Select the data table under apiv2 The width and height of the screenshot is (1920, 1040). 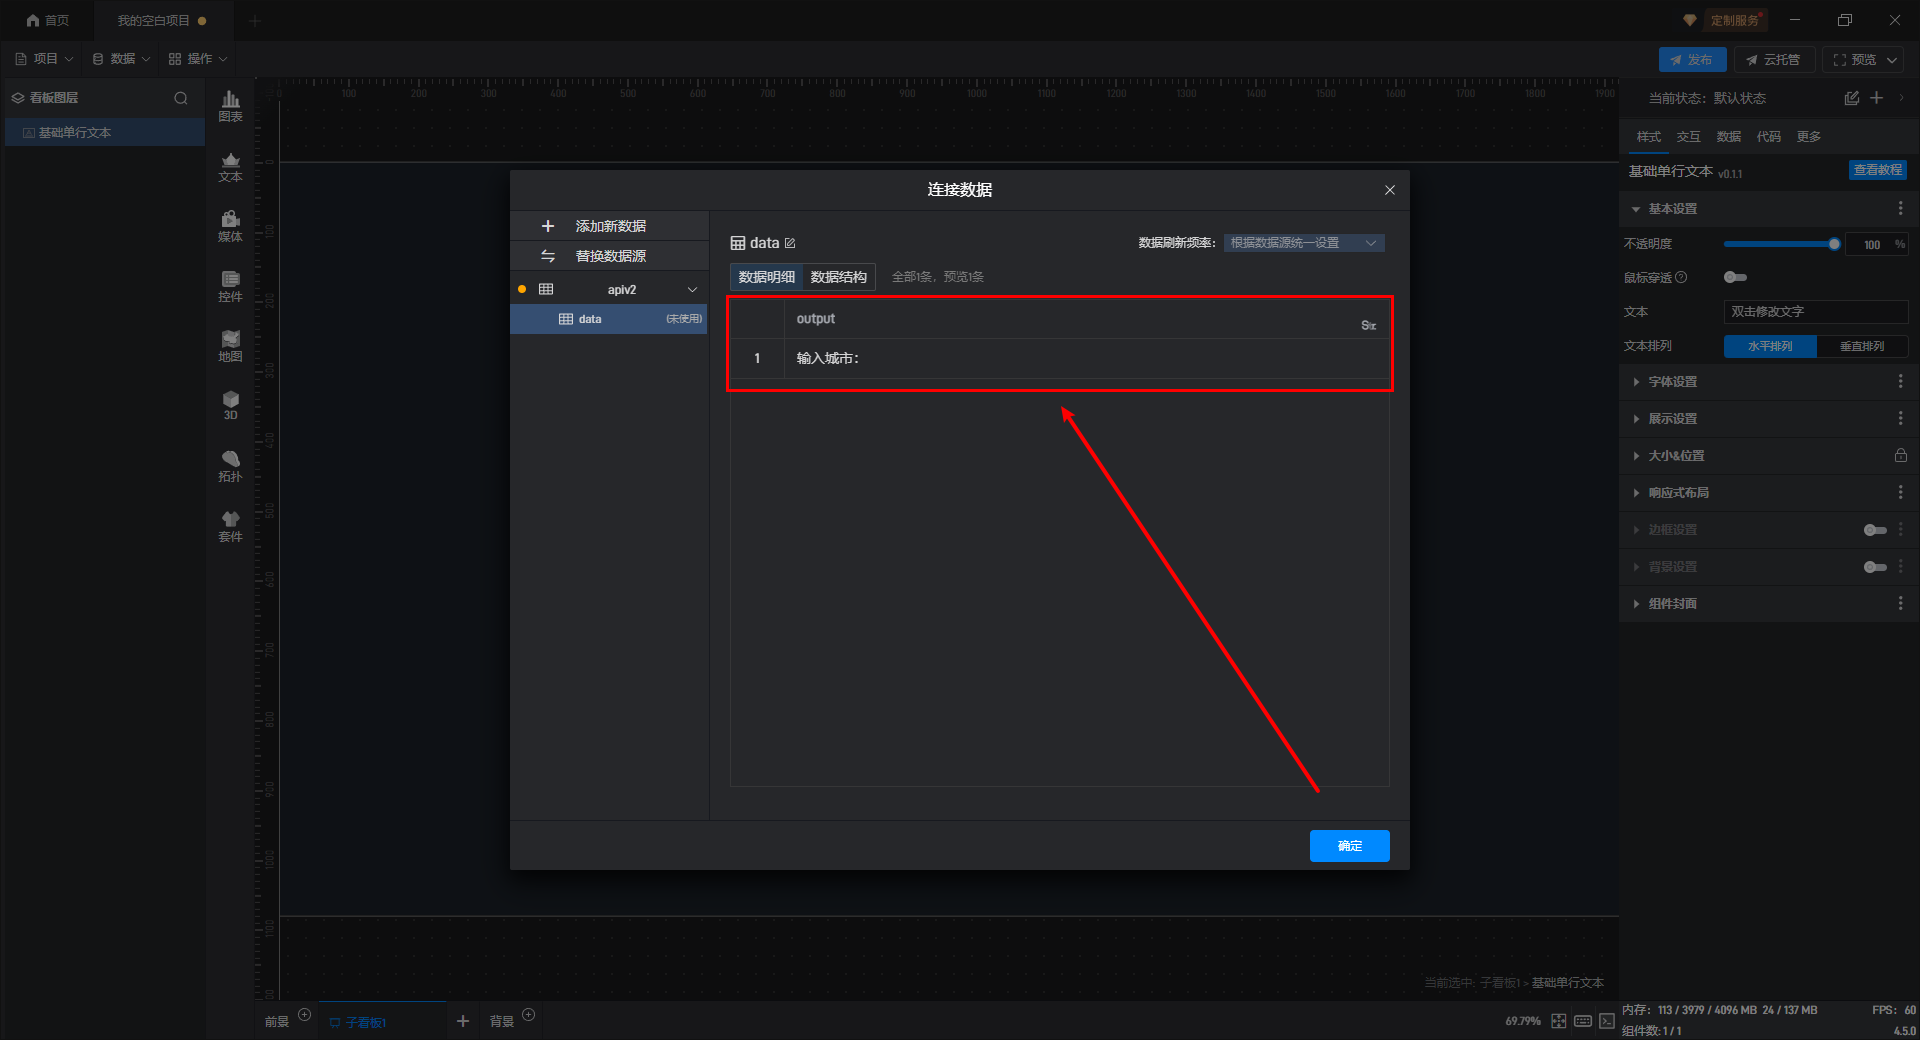coord(609,319)
